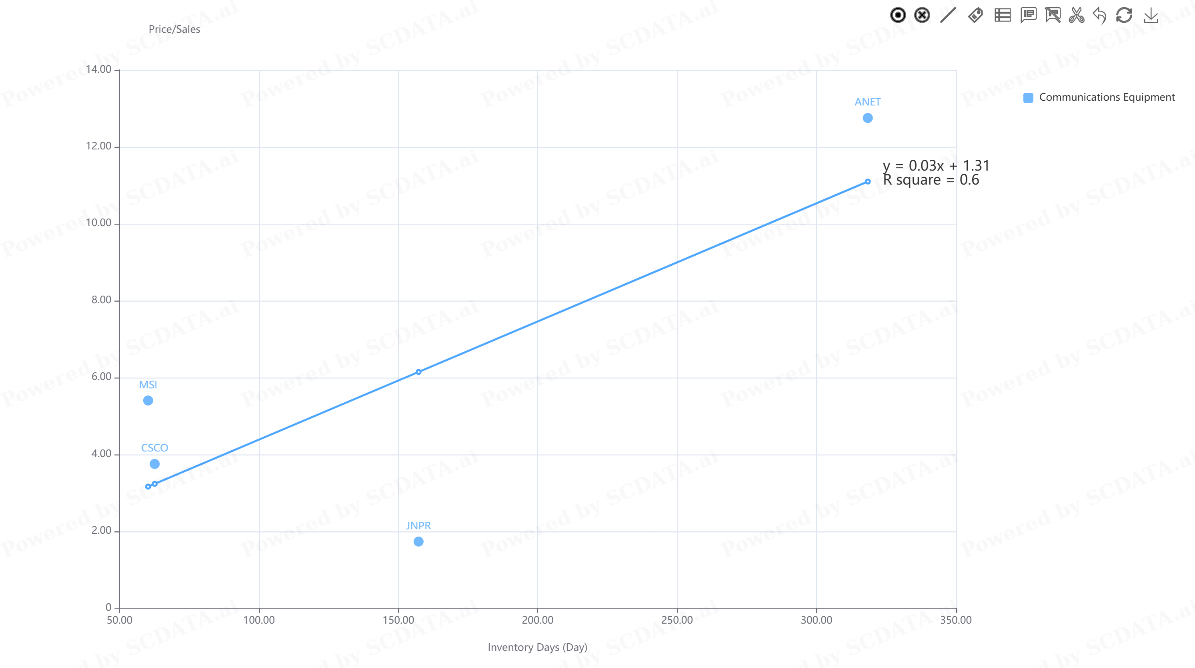Select the MSI data point
This screenshot has width=1195, height=668.
click(x=148, y=401)
